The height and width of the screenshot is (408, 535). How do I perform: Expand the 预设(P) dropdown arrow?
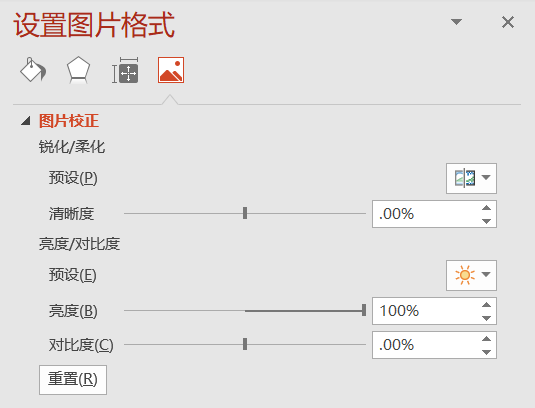tap(486, 177)
